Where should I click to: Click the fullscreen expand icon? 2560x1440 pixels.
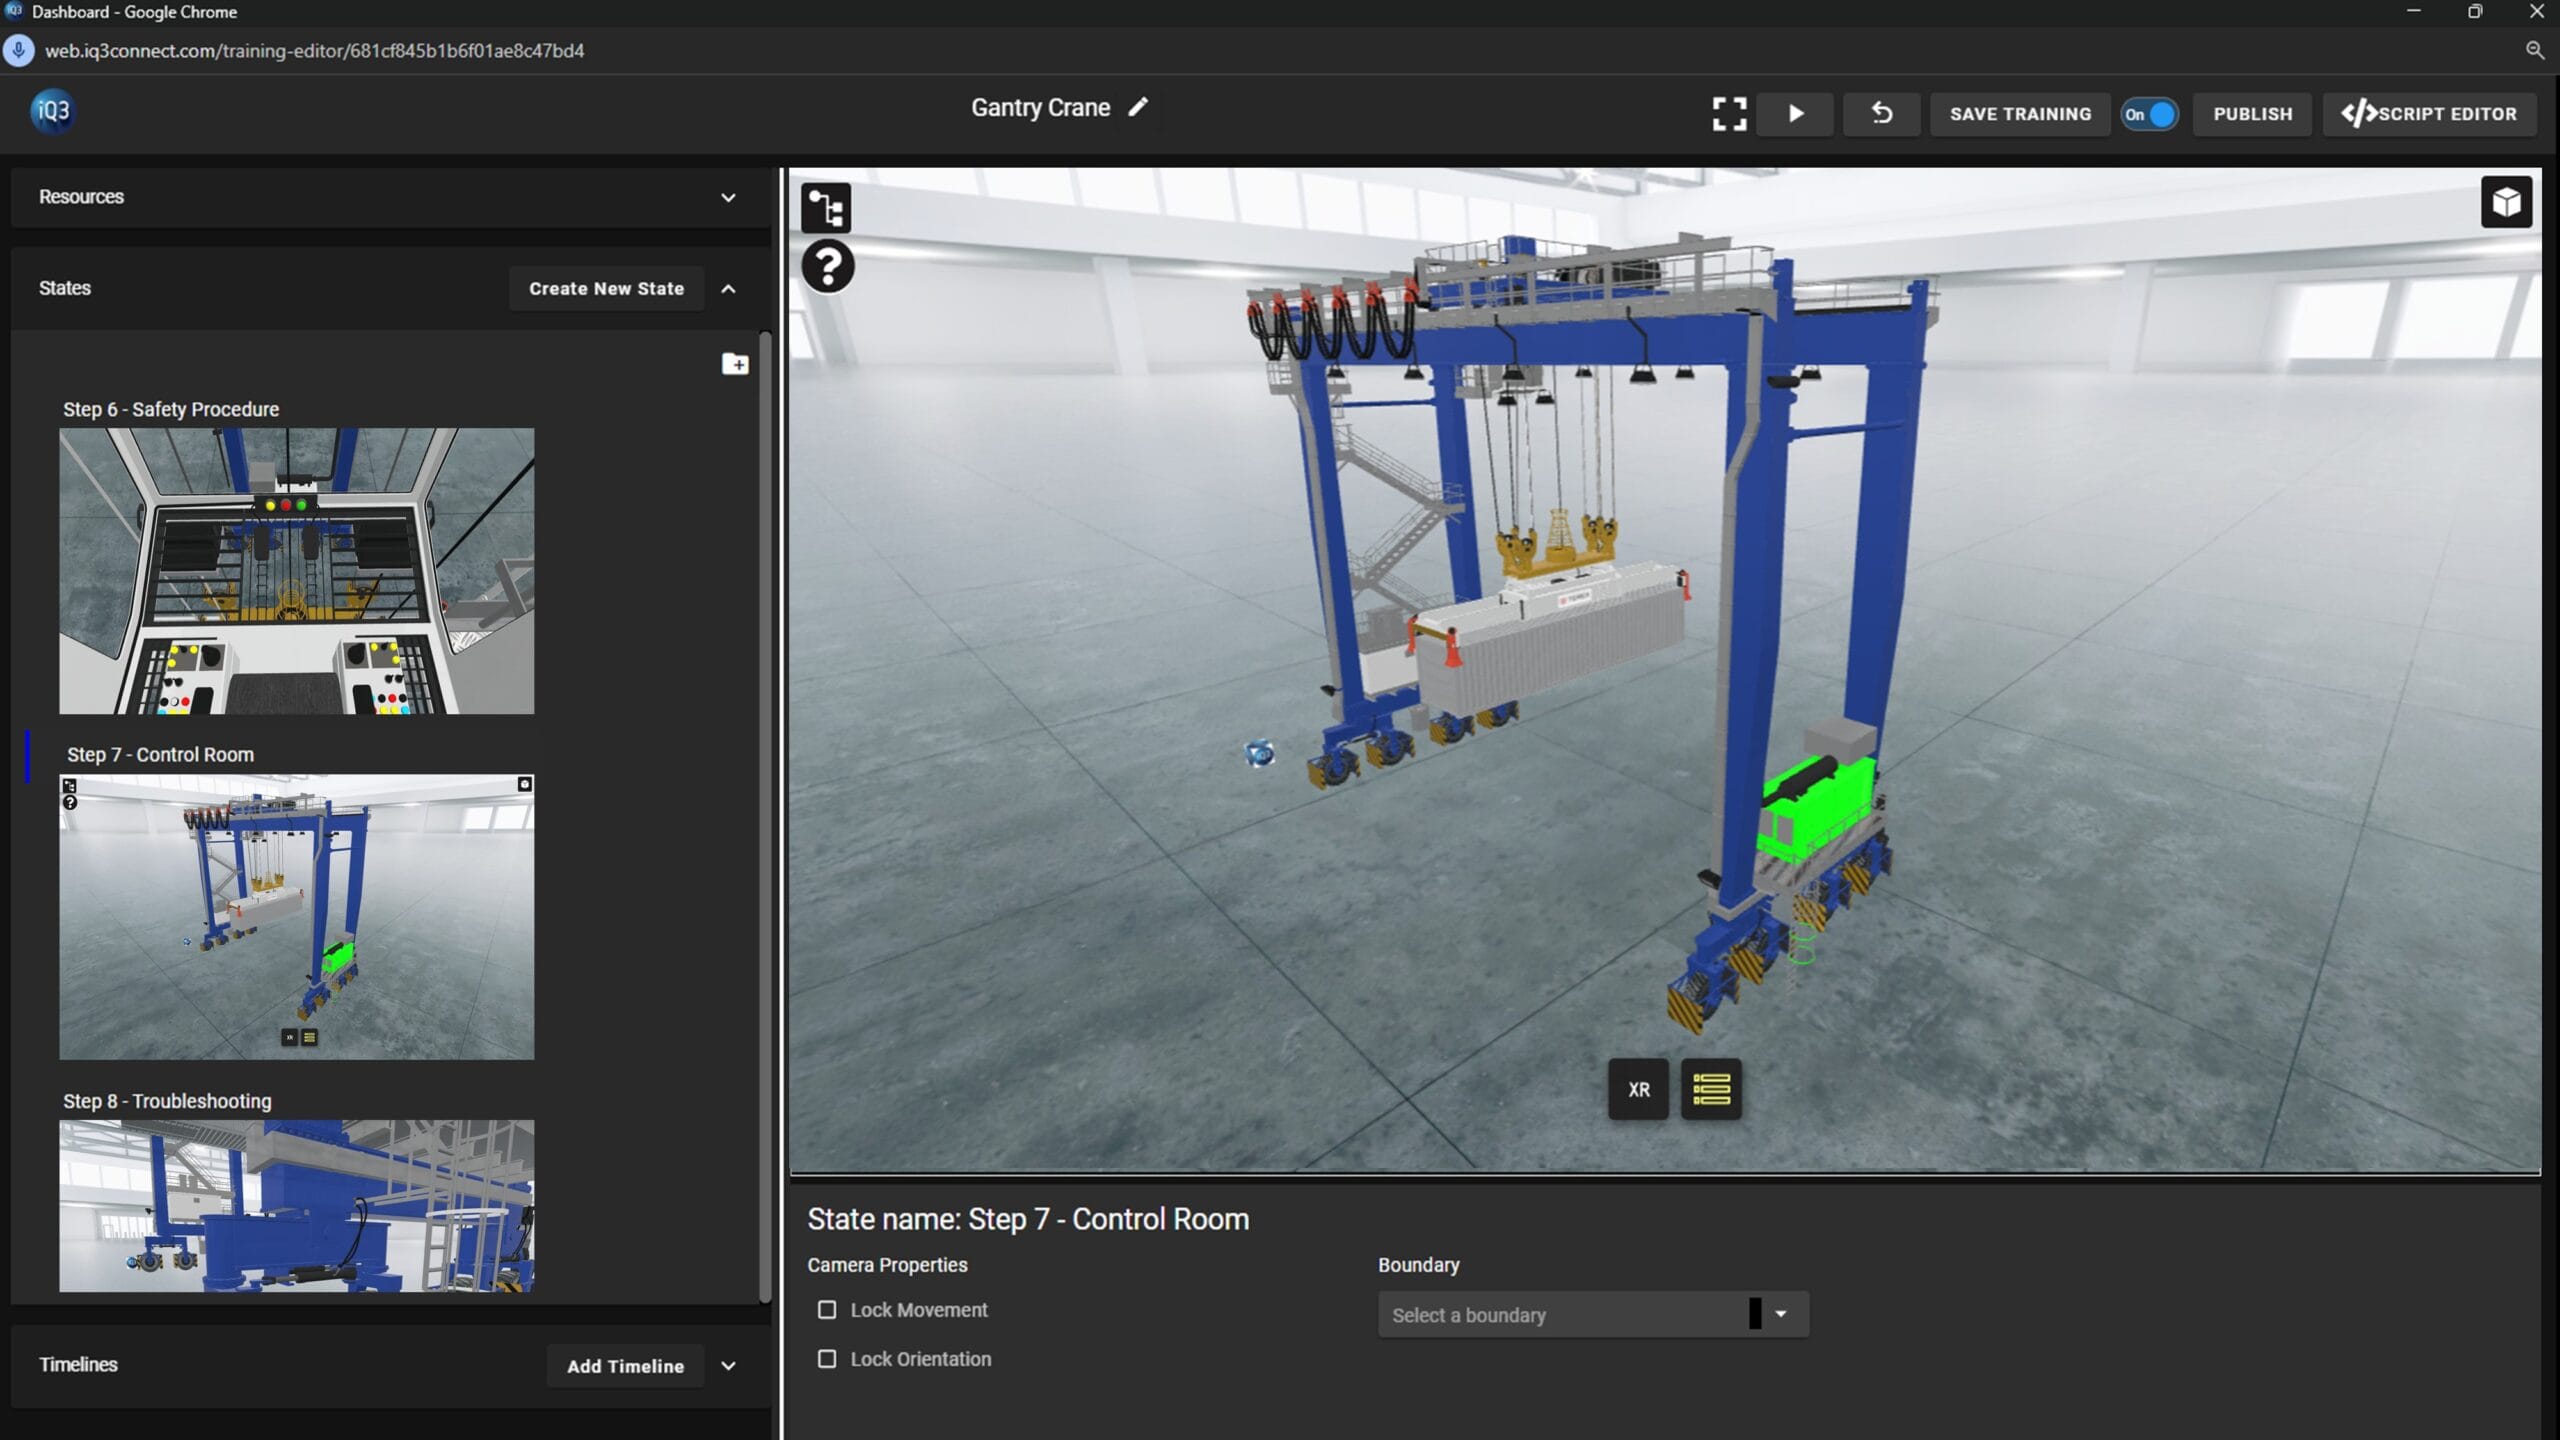1729,114
